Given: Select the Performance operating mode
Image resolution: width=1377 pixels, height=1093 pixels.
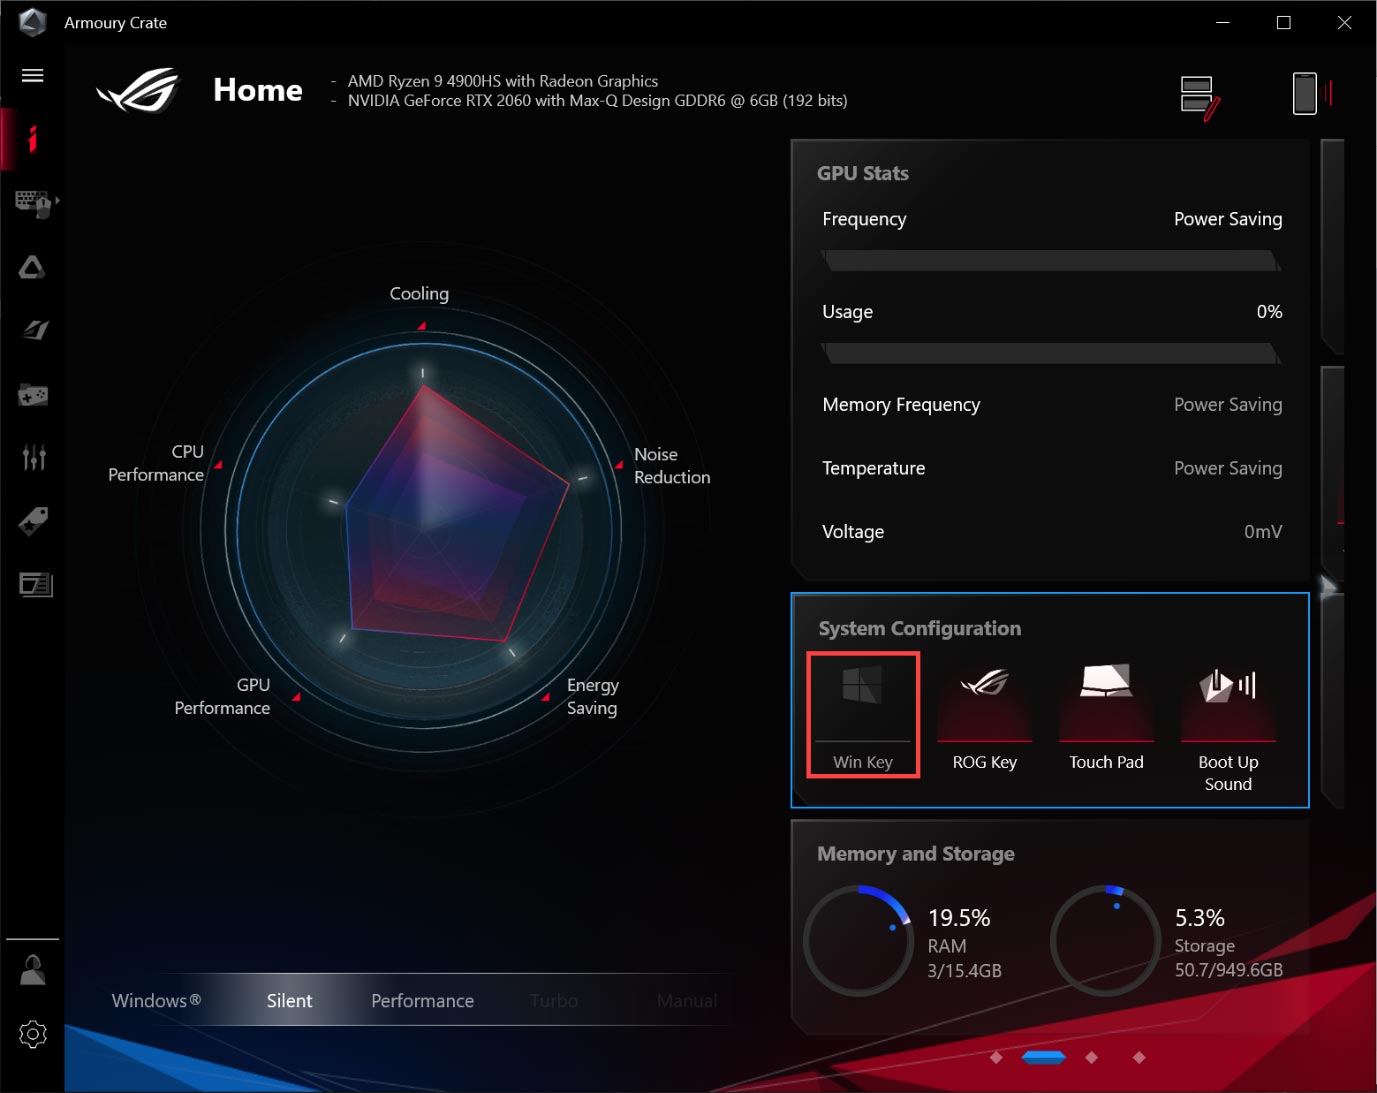Looking at the screenshot, I should coord(422,1001).
